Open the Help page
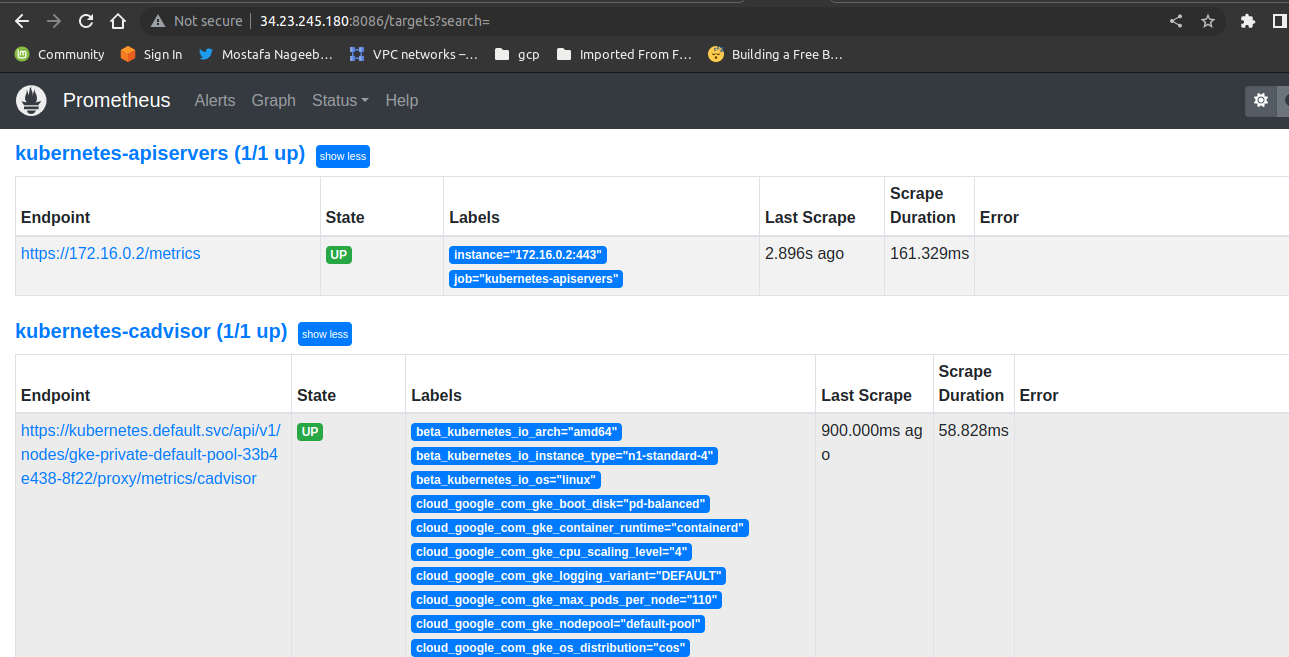1289x657 pixels. click(402, 101)
